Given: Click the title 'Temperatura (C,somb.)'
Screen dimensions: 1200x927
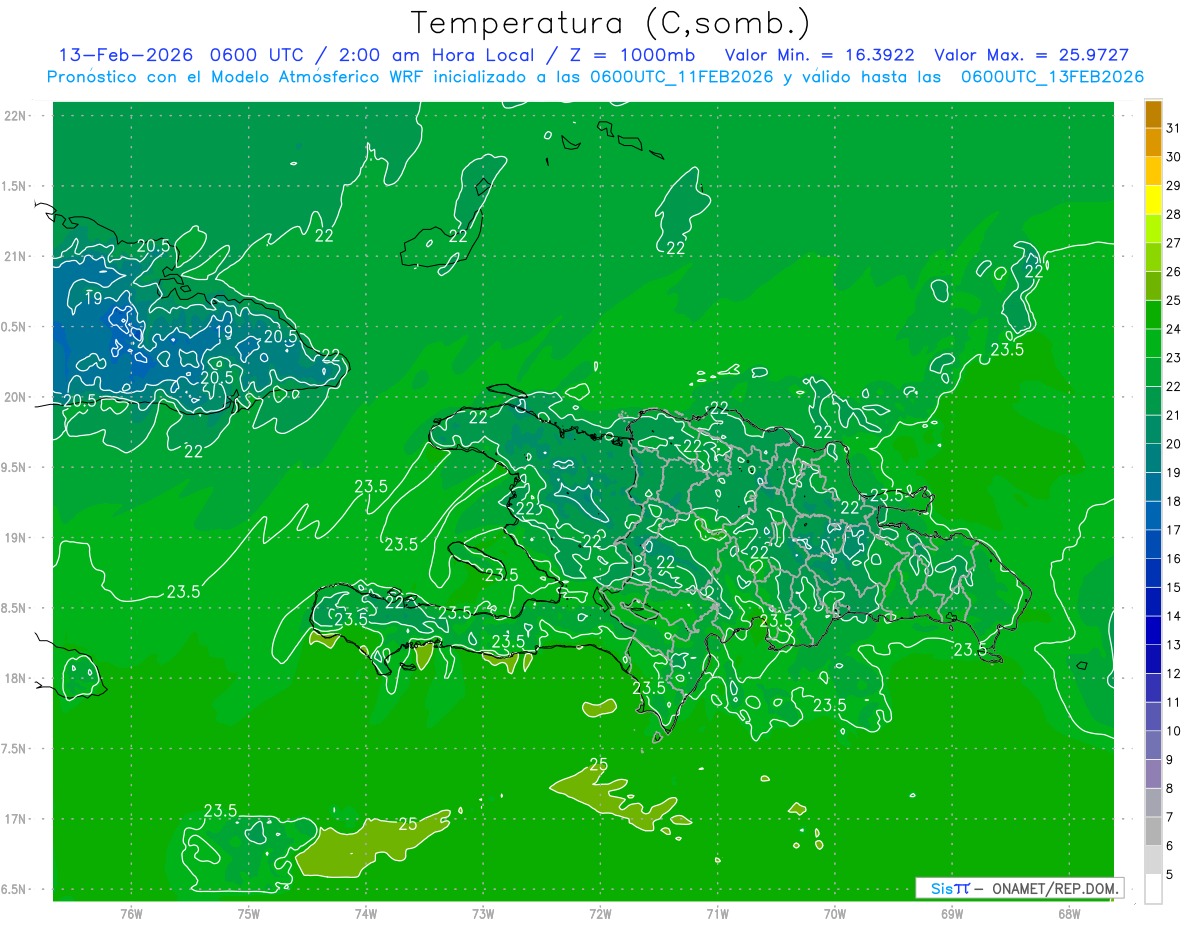Looking at the screenshot, I should tap(611, 23).
